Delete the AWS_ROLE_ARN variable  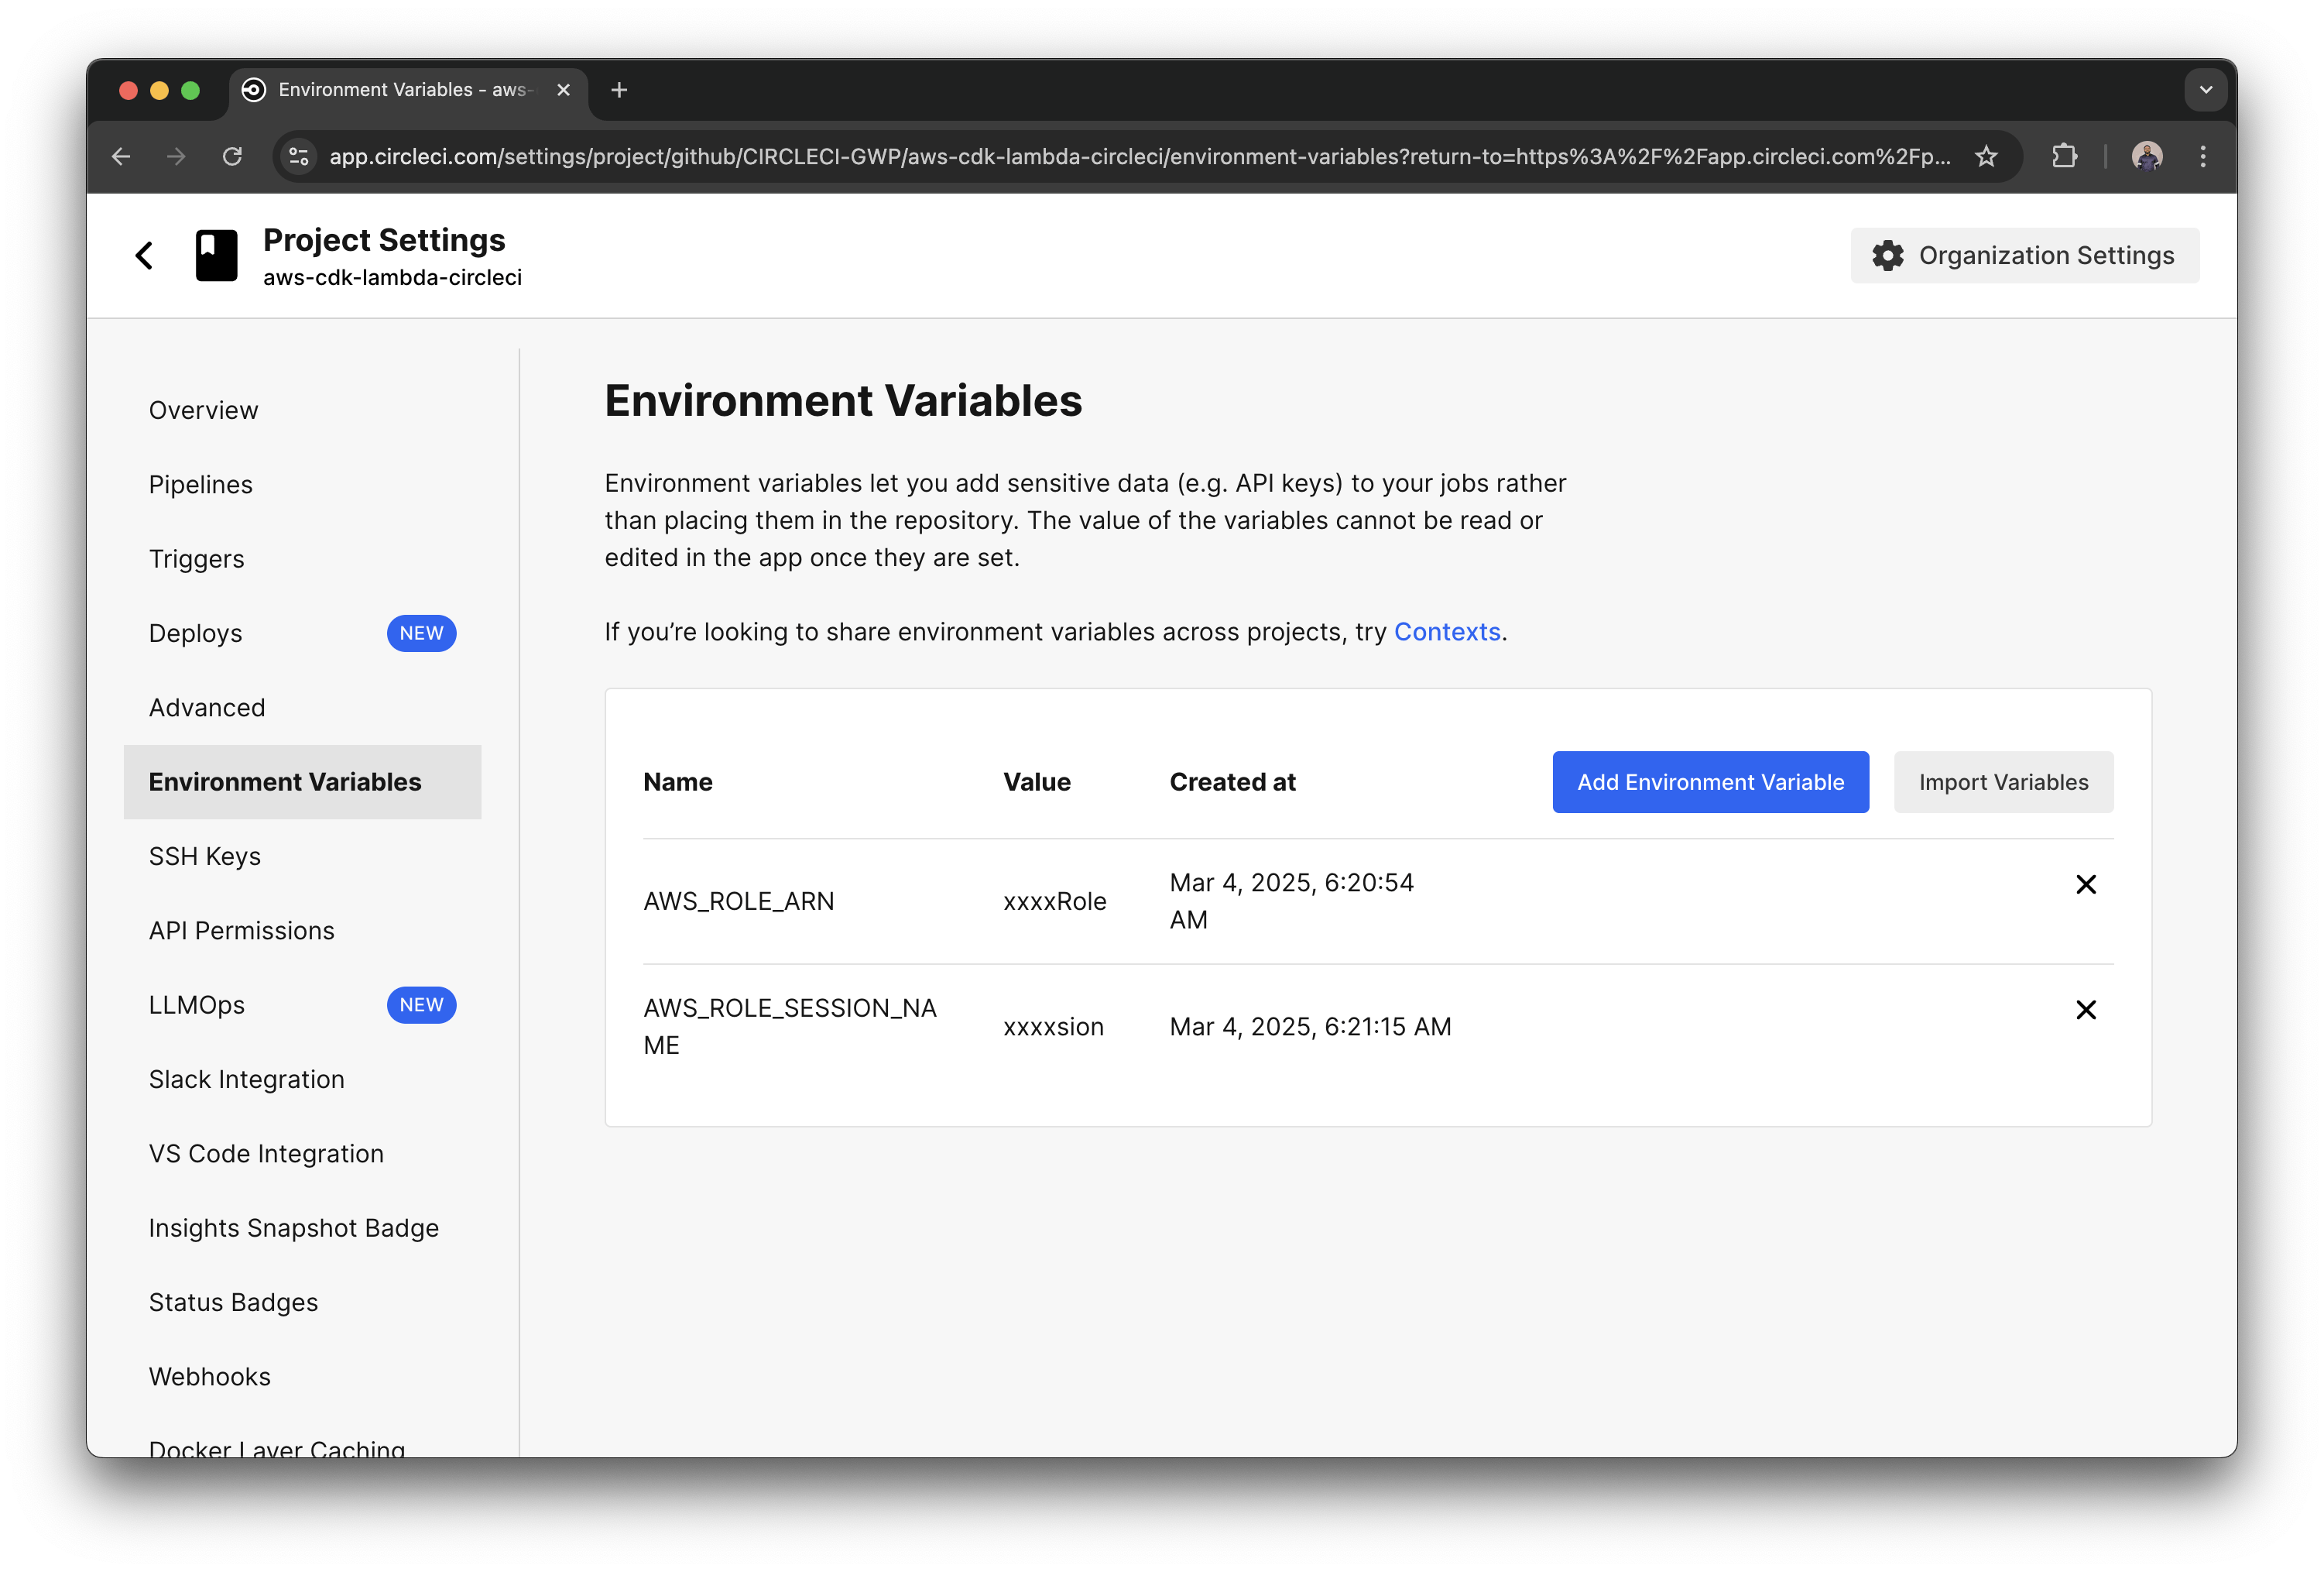click(2086, 884)
